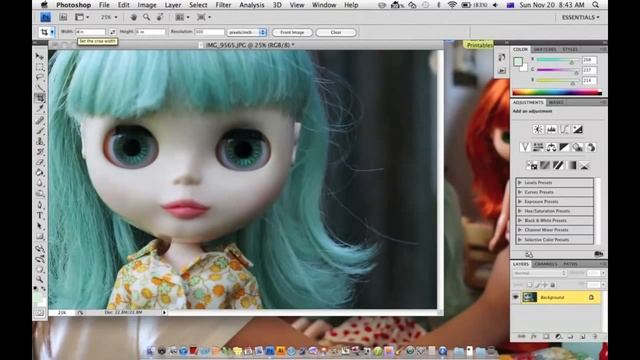This screenshot has height=360, width=640.
Task: Toggle lock image pixels
Action: [537, 284]
